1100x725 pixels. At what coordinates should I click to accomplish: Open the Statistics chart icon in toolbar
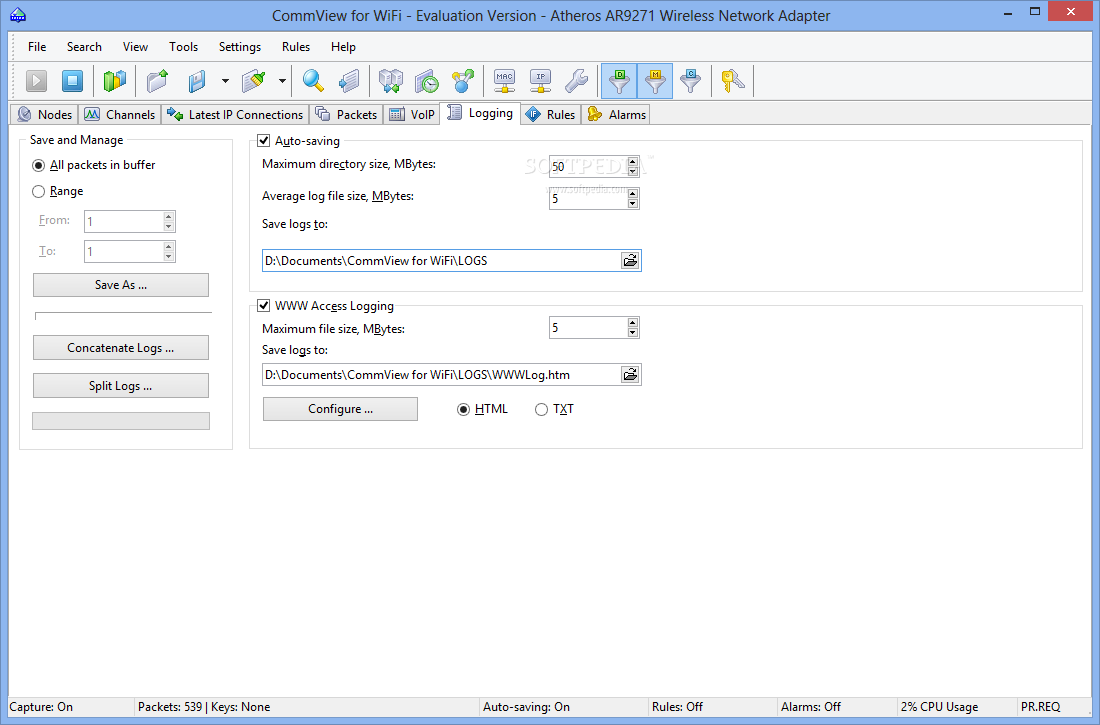114,81
